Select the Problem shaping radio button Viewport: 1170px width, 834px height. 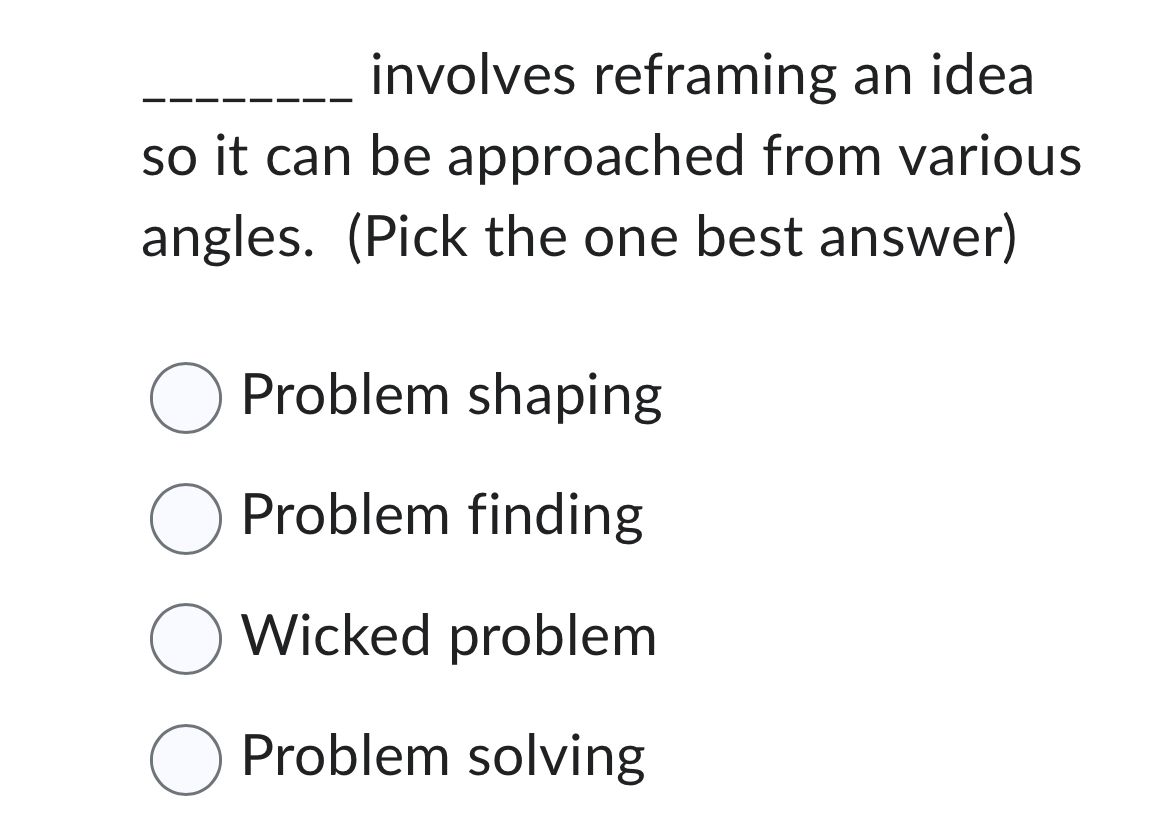(186, 399)
